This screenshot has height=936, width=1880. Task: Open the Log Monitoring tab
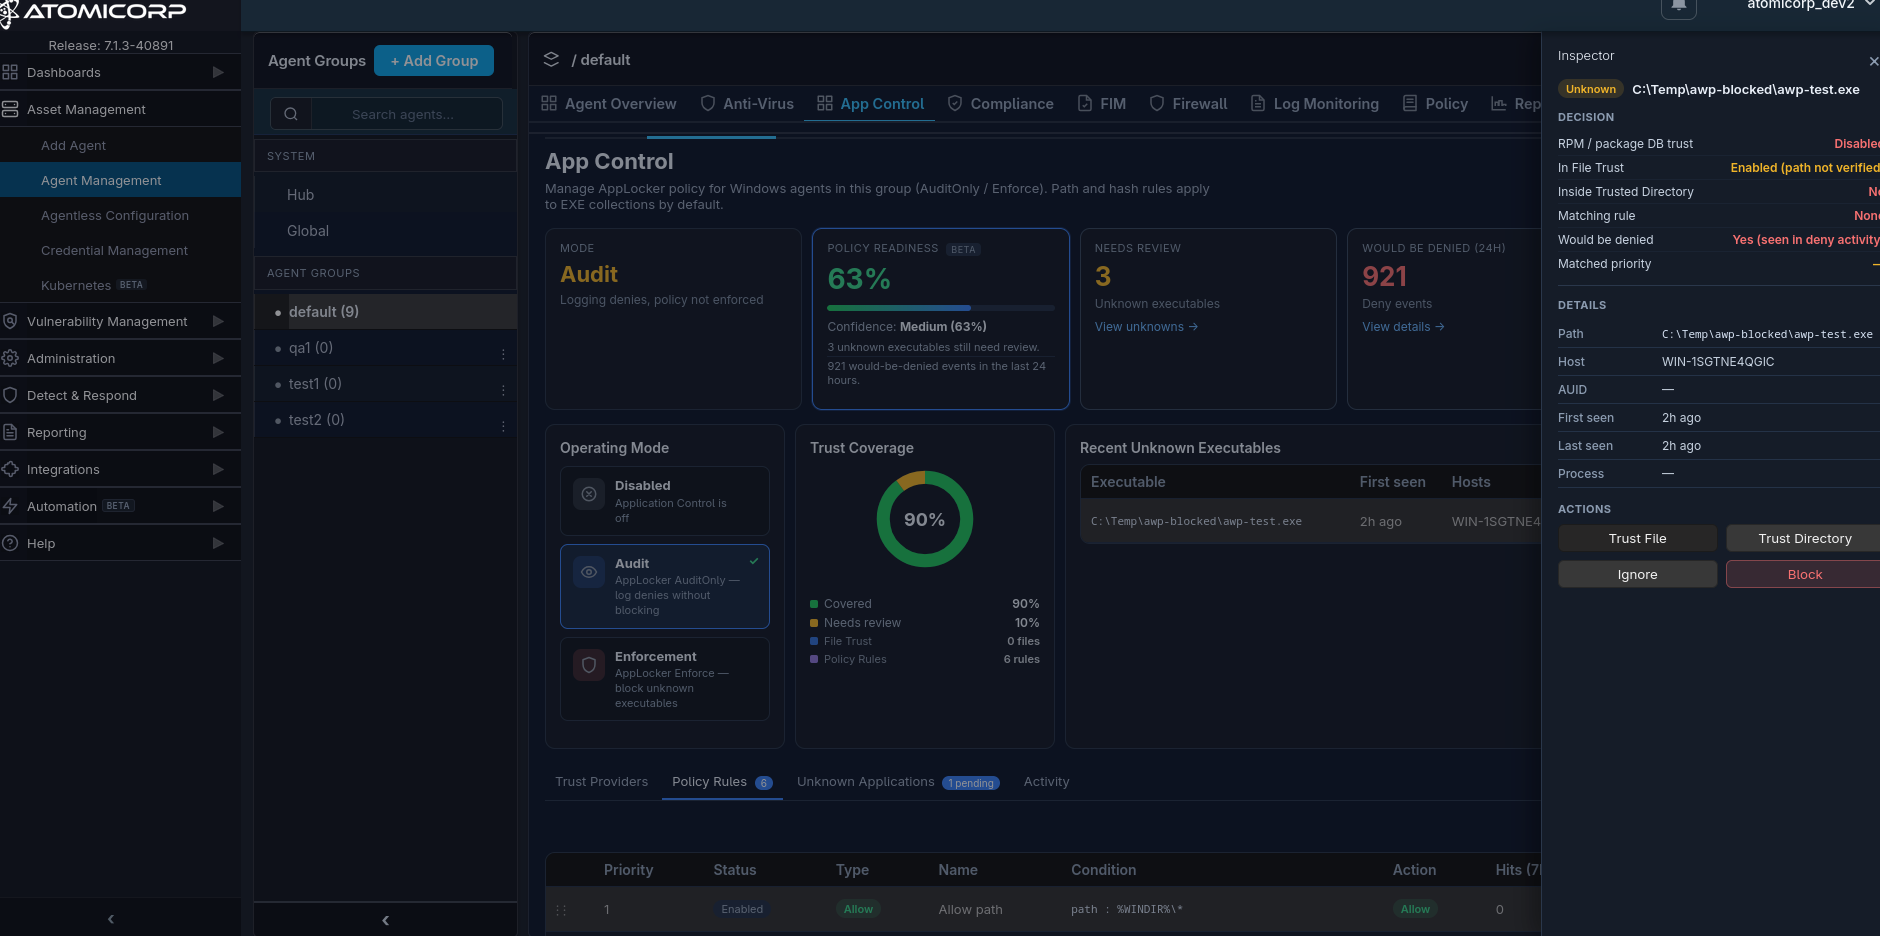[x=1315, y=104]
